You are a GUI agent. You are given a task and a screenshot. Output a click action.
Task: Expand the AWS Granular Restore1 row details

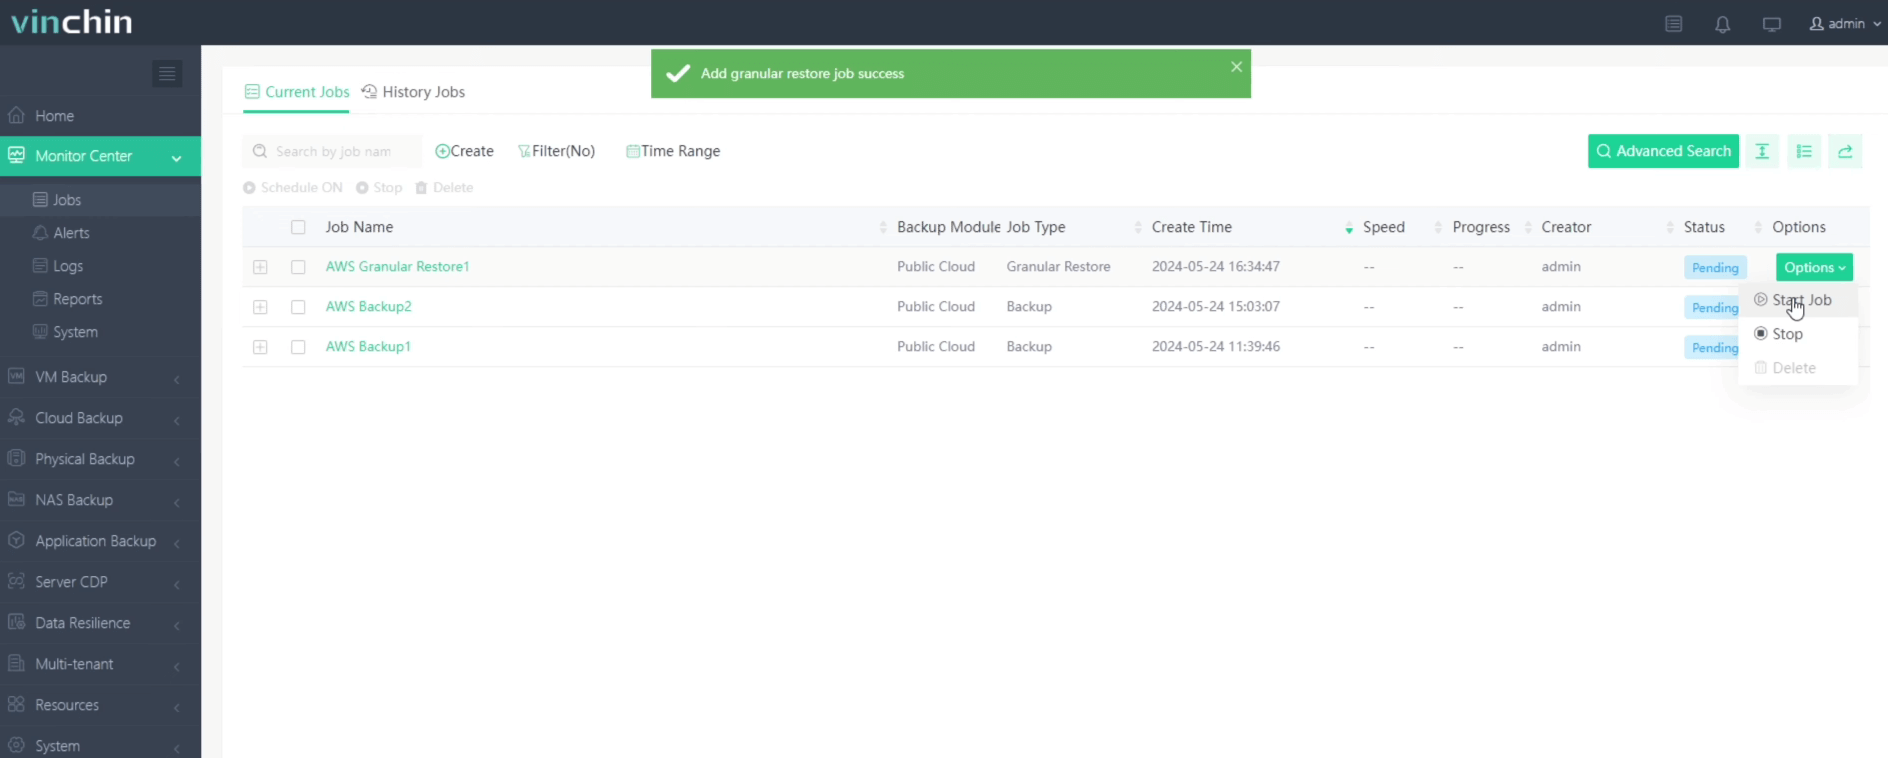260,267
